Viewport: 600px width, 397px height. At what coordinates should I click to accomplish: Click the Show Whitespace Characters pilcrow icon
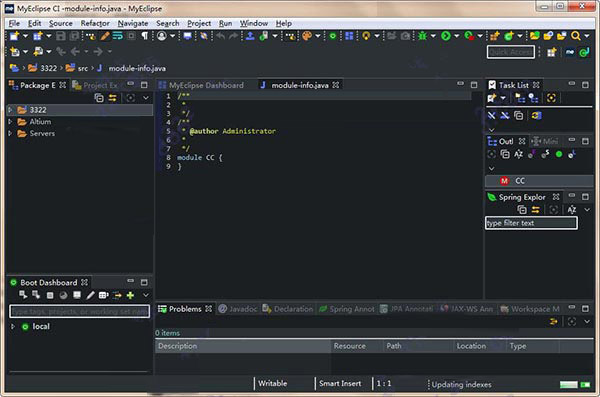[145, 36]
